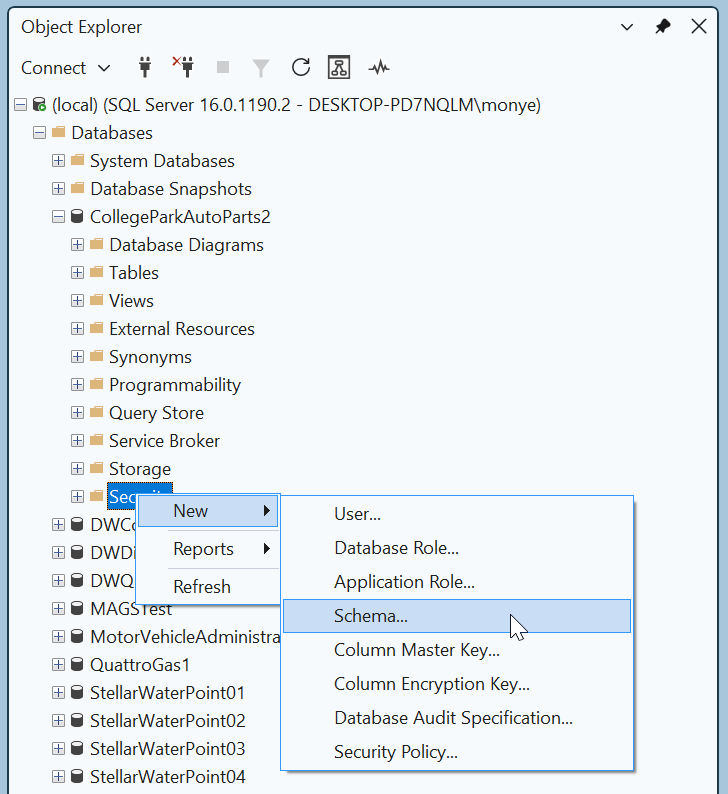Expand the StellarWaterPoint02 database node
Screen dimensions: 728x794
coord(58,720)
